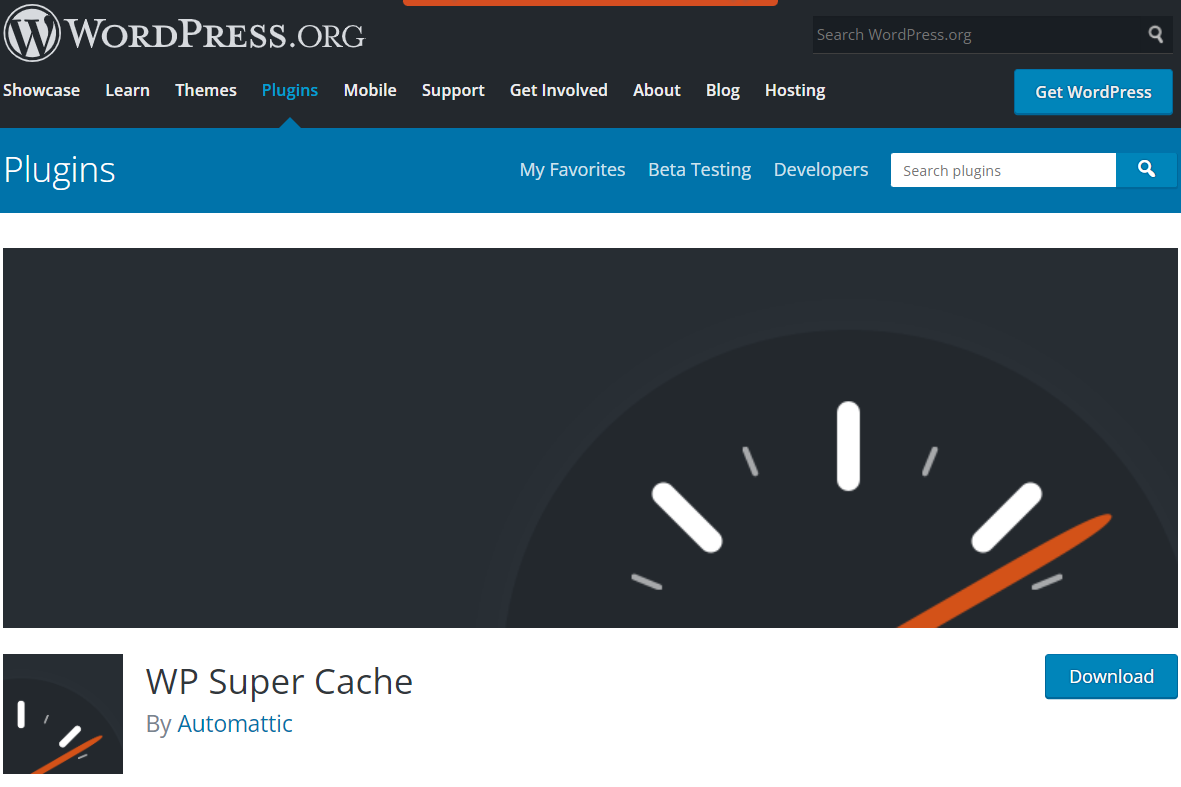Visit the Get Involved page
The height and width of the screenshot is (787, 1181).
pyautogui.click(x=558, y=90)
